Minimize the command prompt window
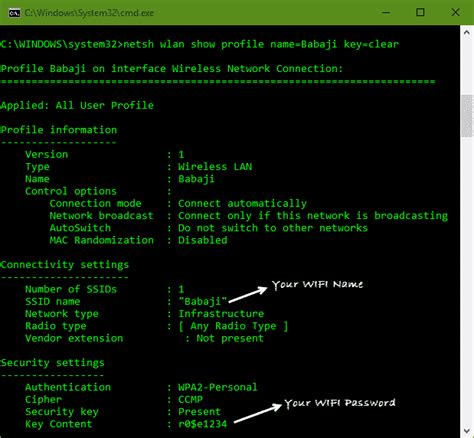 pyautogui.click(x=386, y=13)
